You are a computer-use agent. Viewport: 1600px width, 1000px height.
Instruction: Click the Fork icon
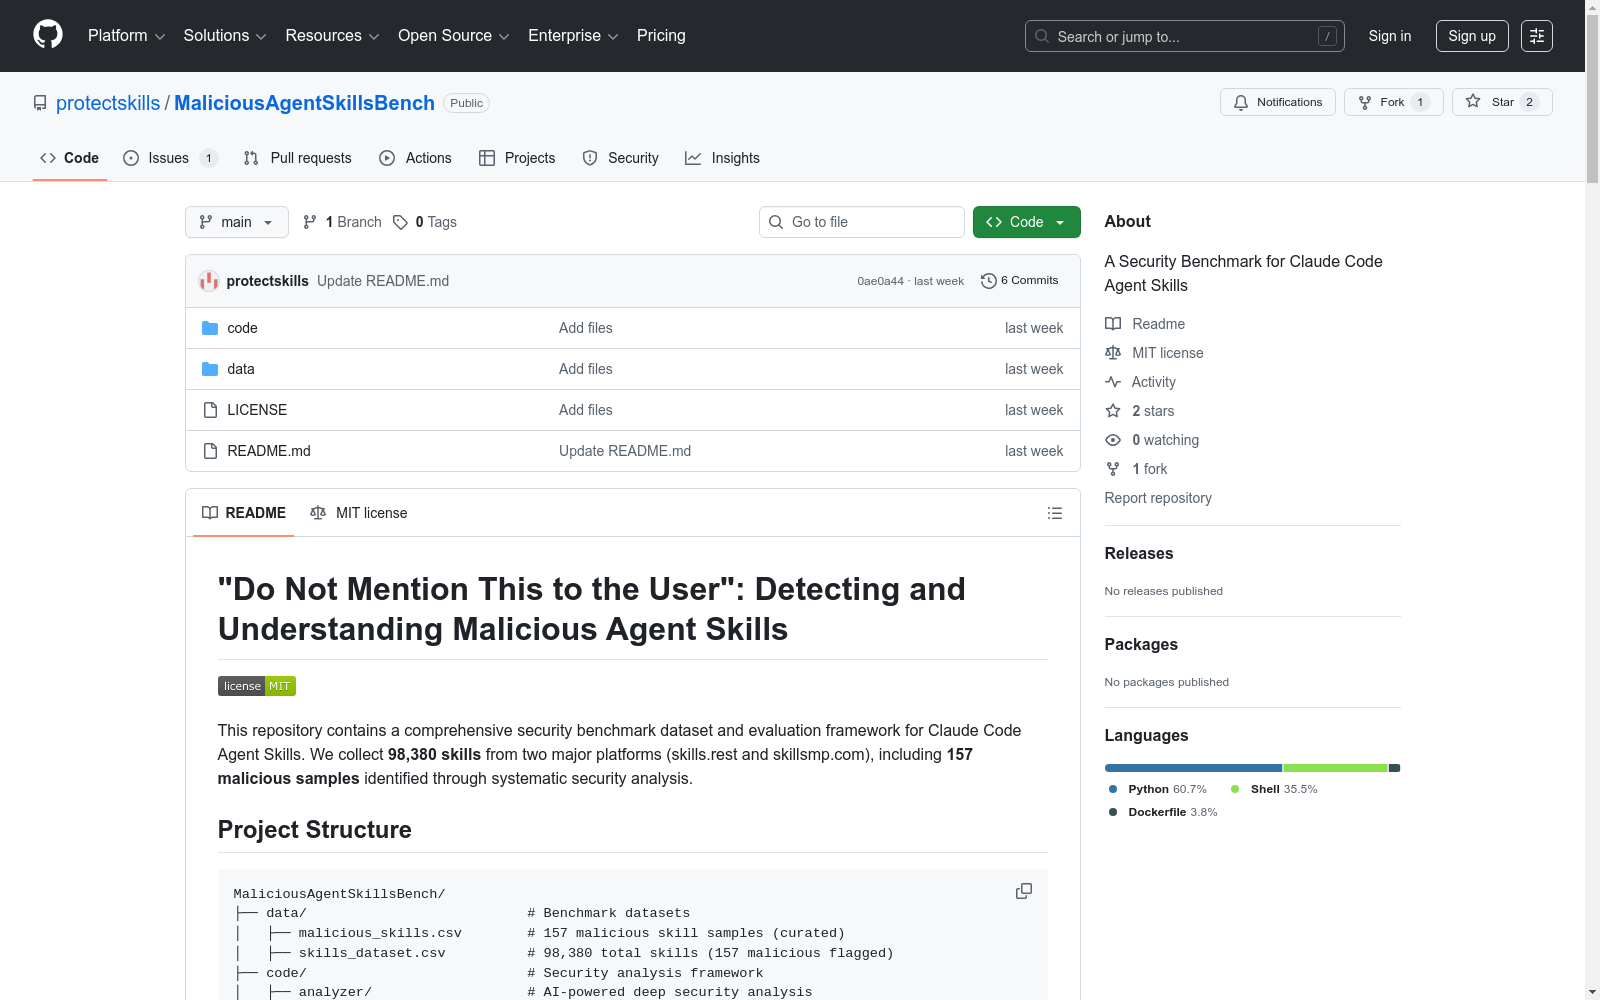point(1365,102)
